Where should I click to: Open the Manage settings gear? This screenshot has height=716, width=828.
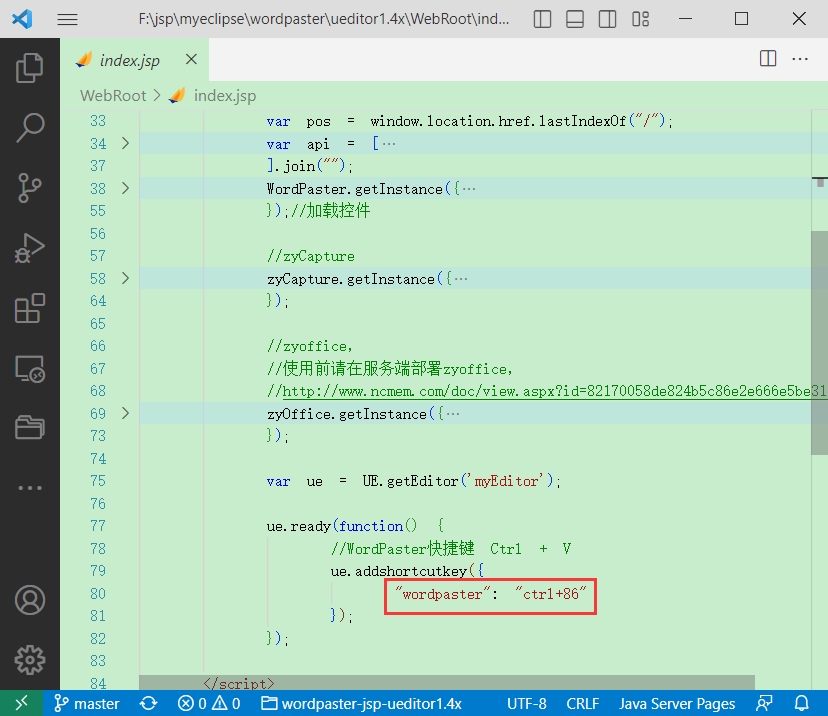point(30,659)
